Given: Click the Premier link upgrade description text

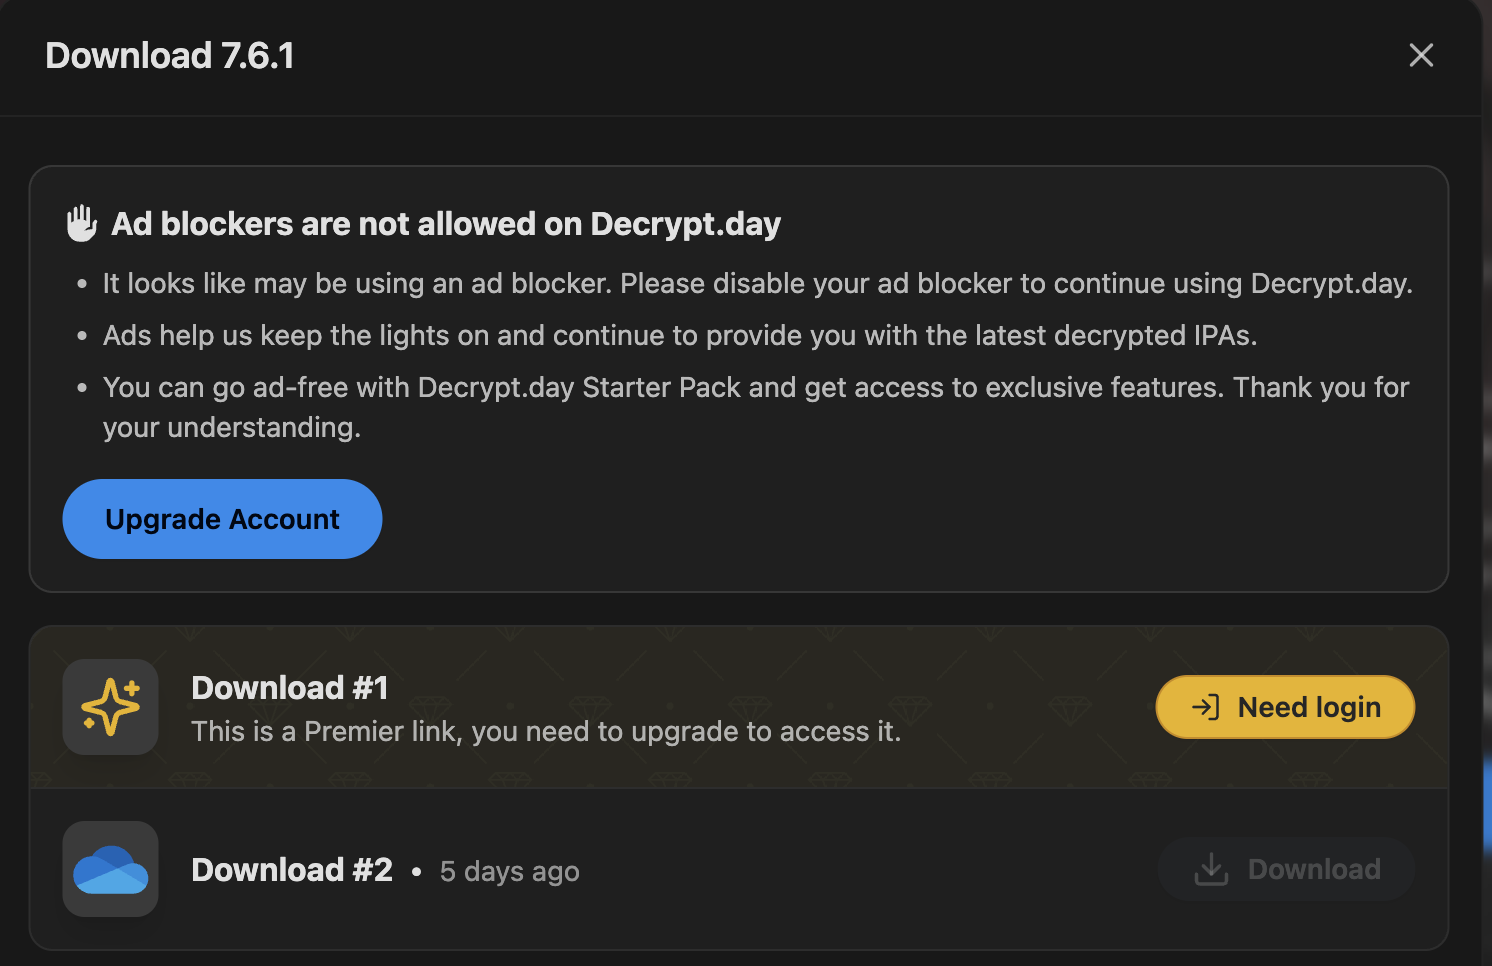Looking at the screenshot, I should click(x=546, y=732).
